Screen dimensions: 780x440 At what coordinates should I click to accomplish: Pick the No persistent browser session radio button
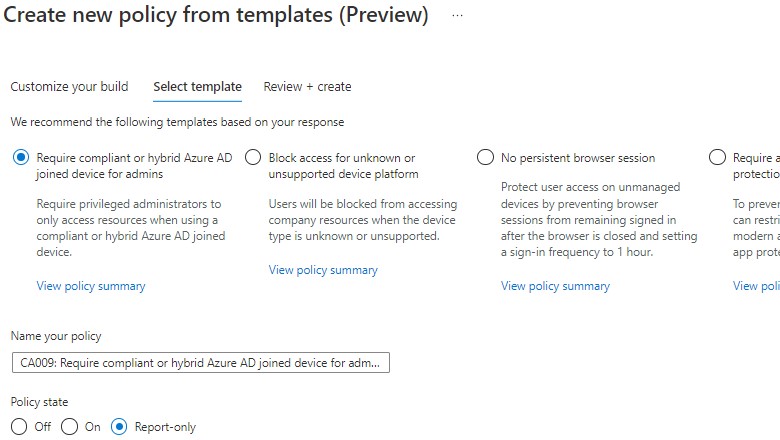pos(485,158)
